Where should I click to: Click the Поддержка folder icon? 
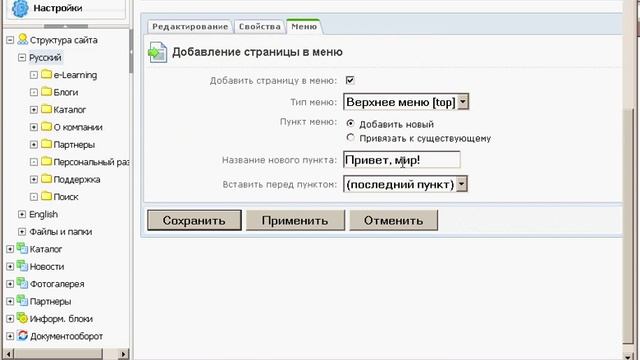(47, 179)
